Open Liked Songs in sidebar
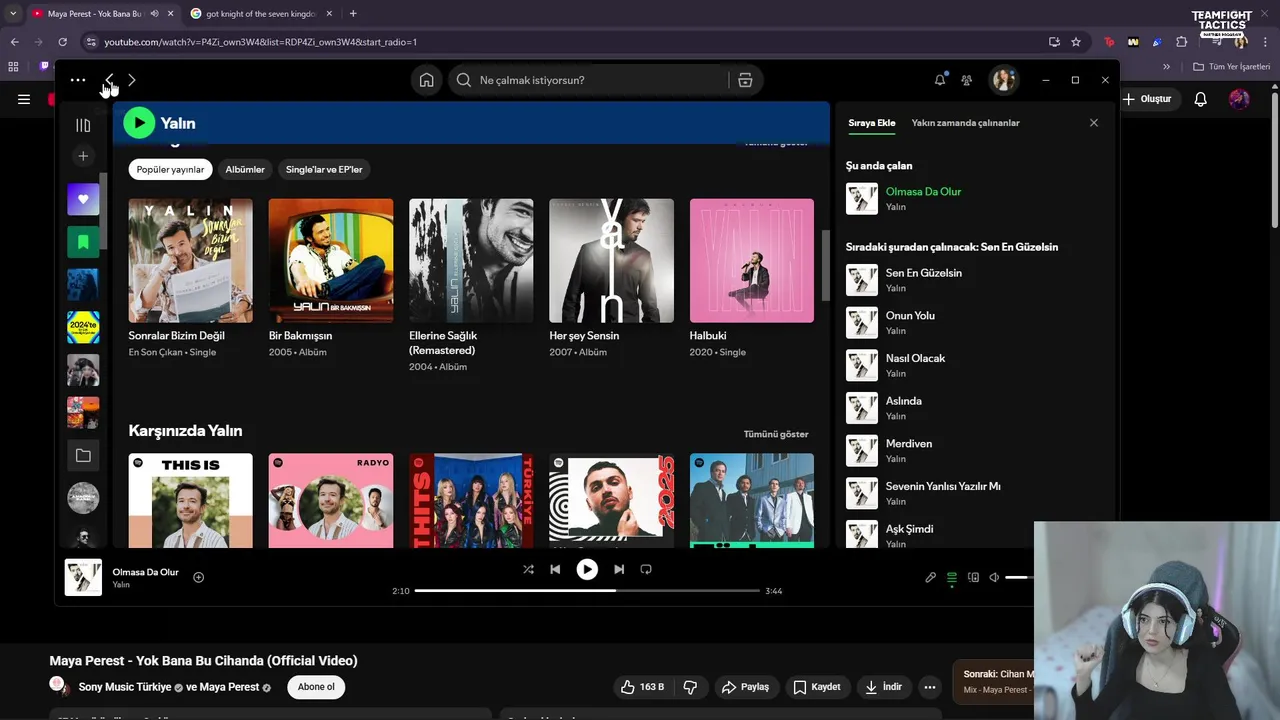 coord(83,199)
